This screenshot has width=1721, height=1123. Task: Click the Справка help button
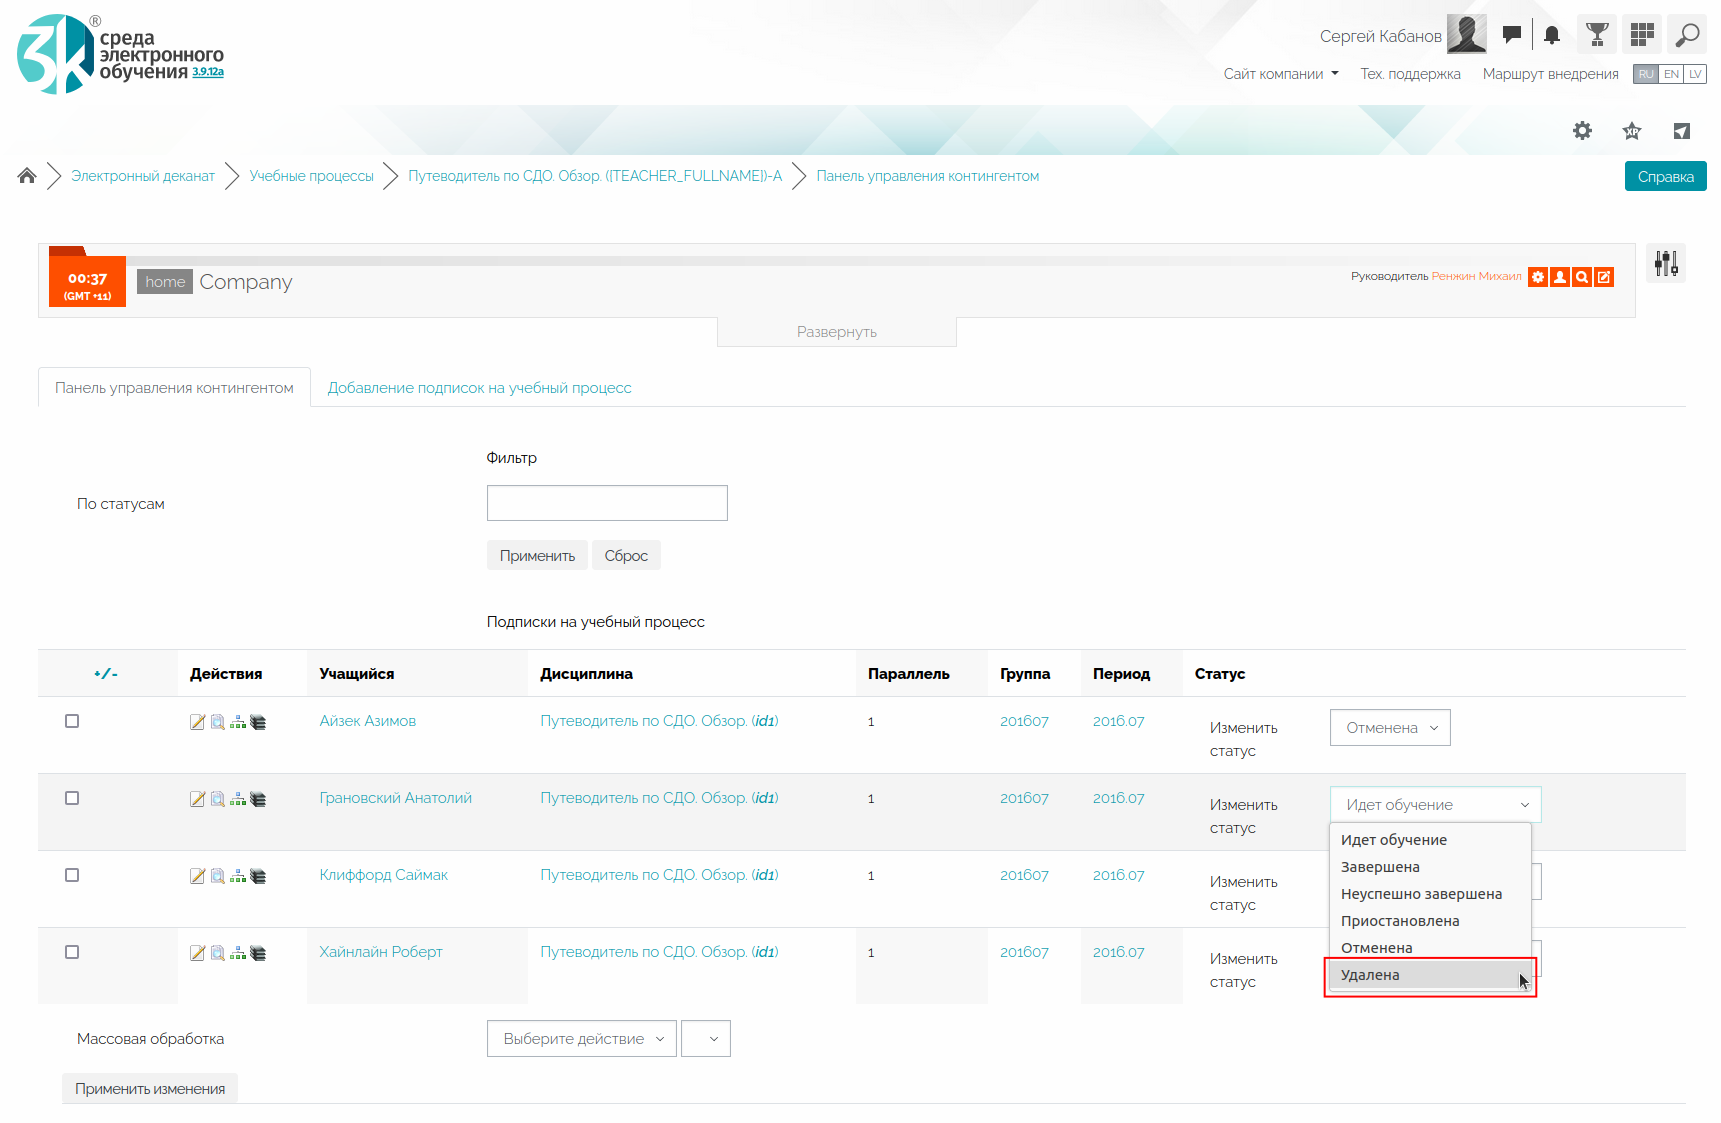click(1665, 177)
